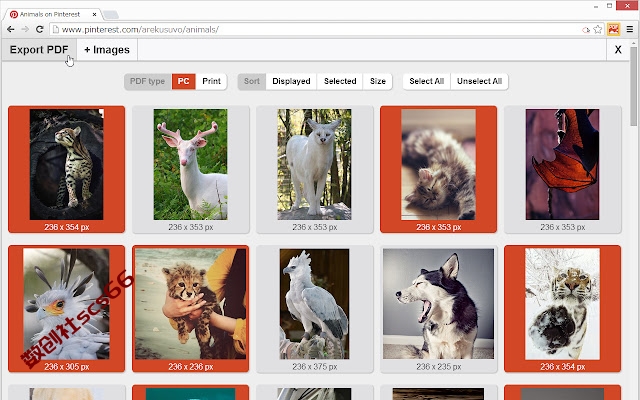Bookmark this page with the star icon
This screenshot has width=640, height=400.
[598, 29]
